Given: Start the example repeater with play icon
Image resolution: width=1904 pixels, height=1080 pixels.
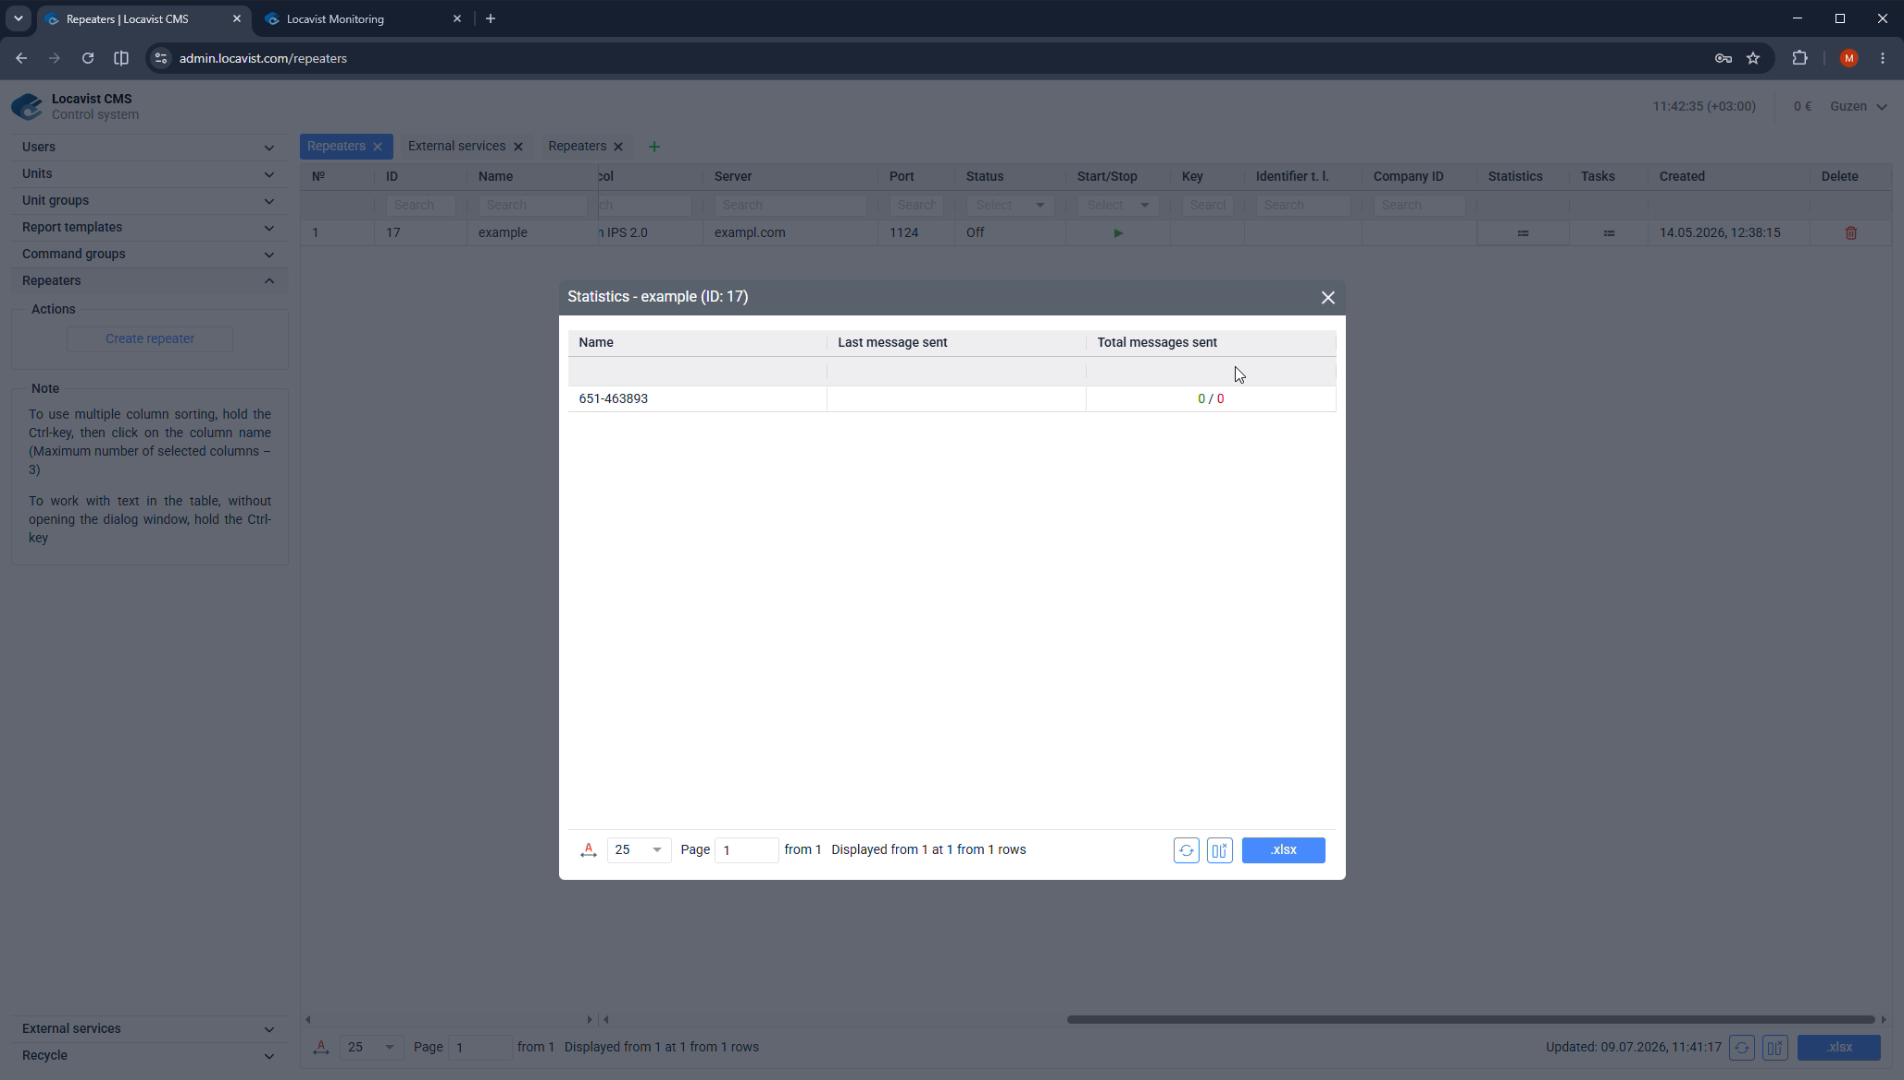Looking at the screenshot, I should click(x=1118, y=233).
